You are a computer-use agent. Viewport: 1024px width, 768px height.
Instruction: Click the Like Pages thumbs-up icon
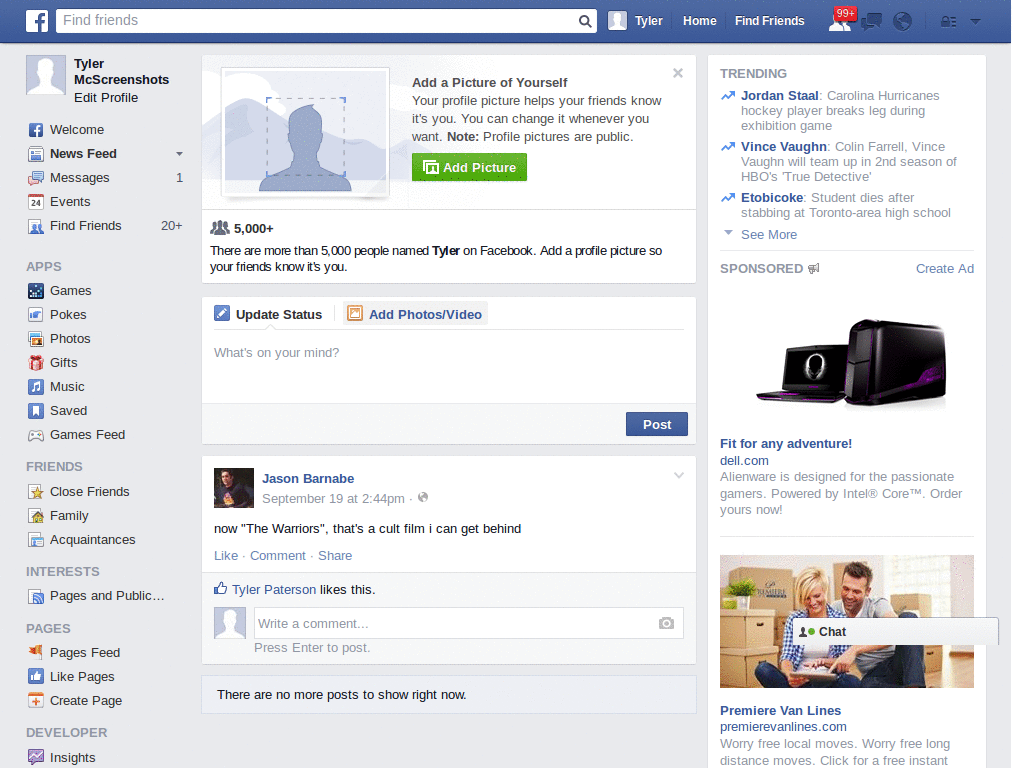click(36, 677)
